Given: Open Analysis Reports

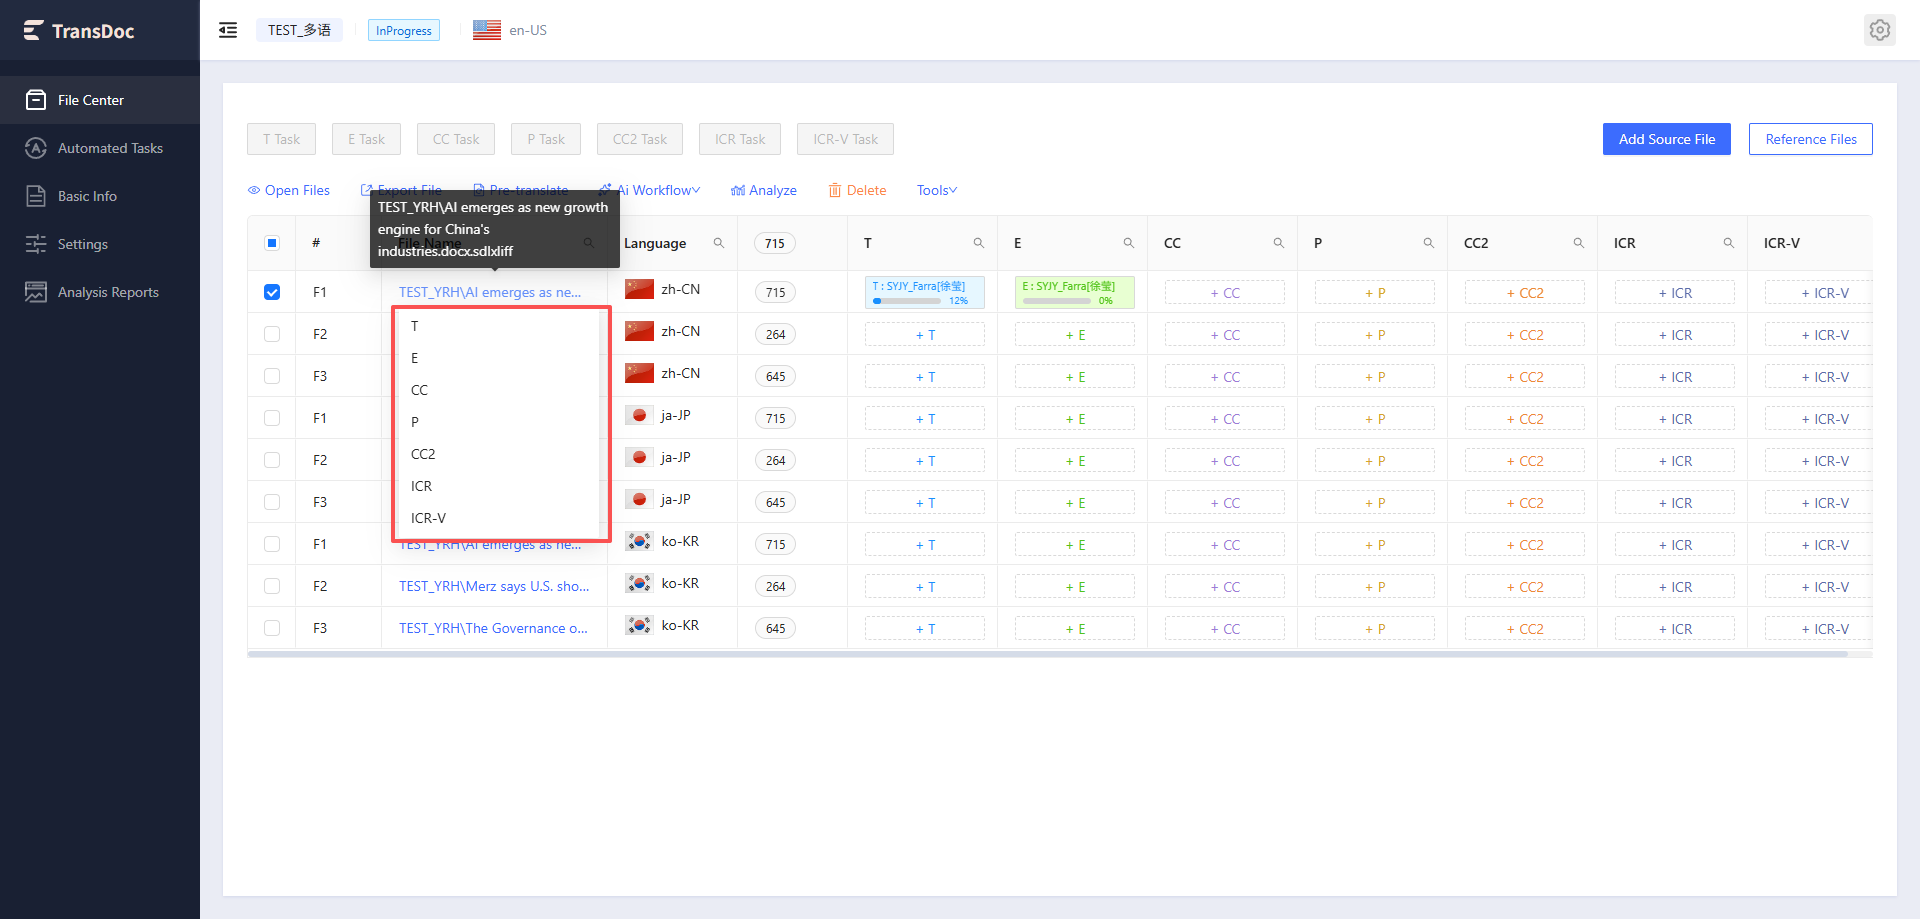Looking at the screenshot, I should click(x=100, y=292).
